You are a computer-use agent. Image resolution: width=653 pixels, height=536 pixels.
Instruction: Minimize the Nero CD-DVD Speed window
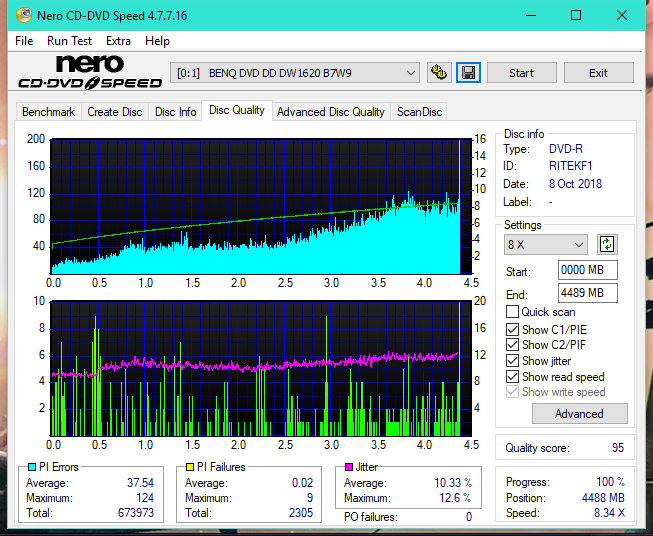point(531,15)
